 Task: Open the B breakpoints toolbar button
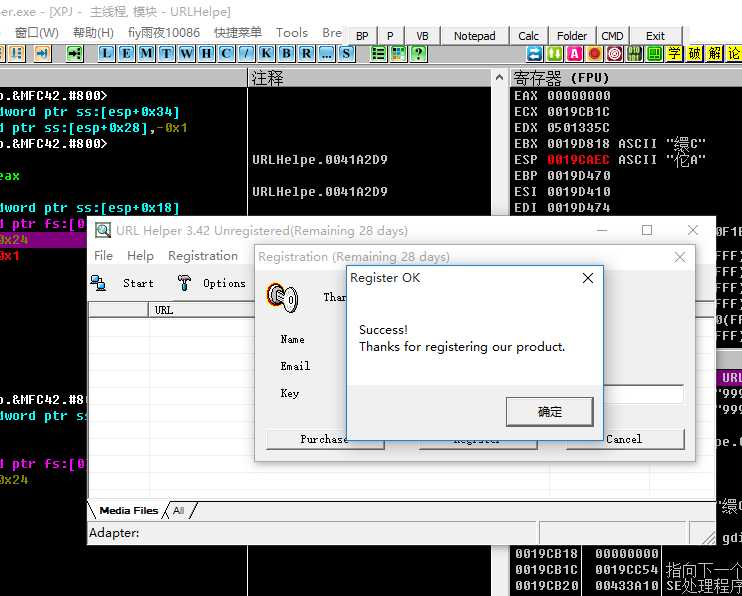coord(286,53)
